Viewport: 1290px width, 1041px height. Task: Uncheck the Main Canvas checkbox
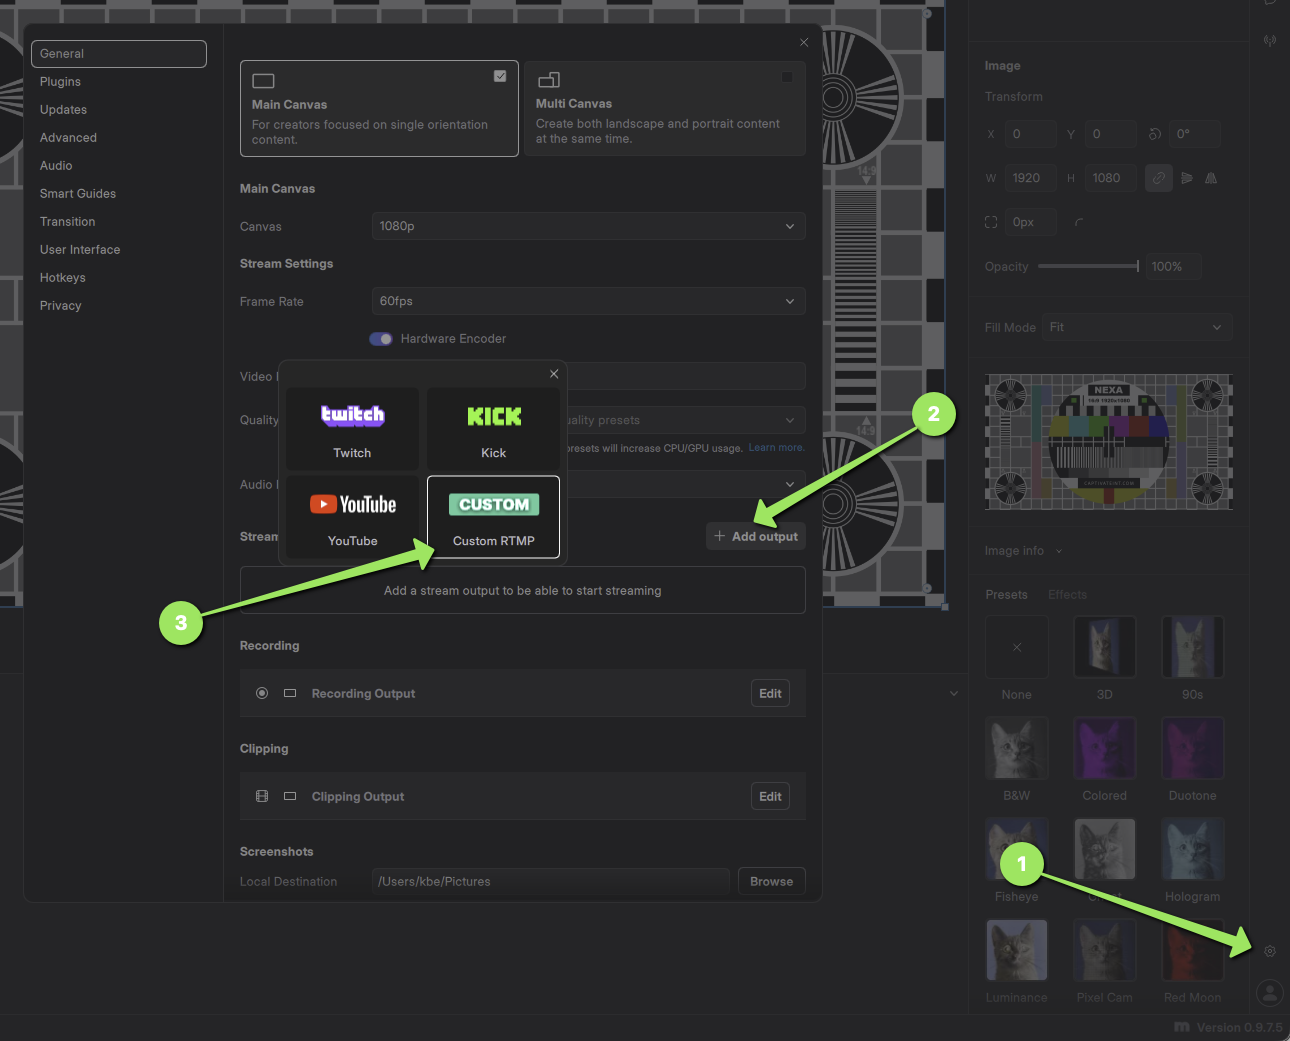pos(500,75)
